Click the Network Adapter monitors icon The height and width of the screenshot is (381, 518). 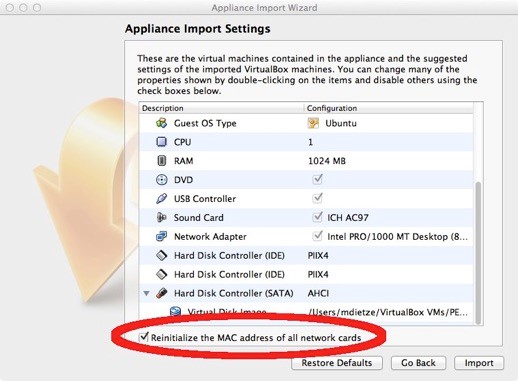pos(162,236)
